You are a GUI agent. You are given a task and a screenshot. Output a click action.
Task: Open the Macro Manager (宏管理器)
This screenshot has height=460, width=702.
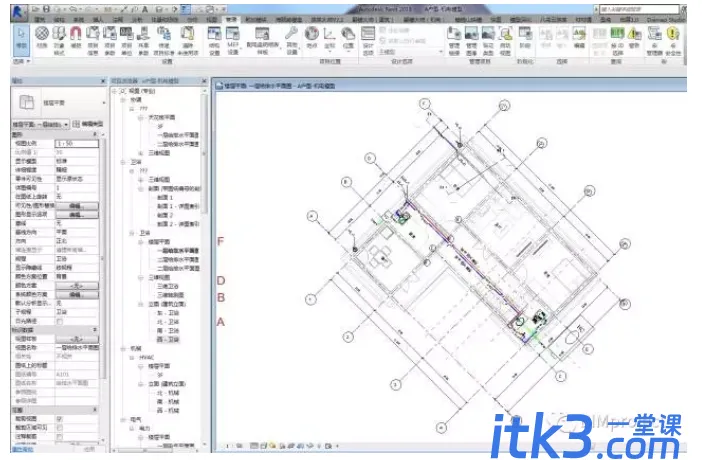pyautogui.click(x=655, y=39)
